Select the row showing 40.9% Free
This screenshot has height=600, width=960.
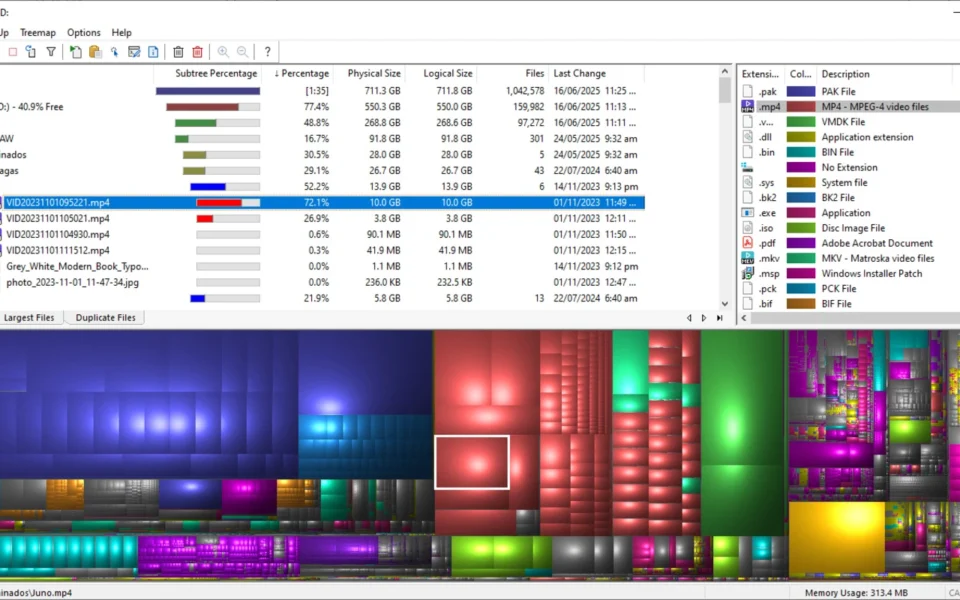pyautogui.click(x=322, y=107)
